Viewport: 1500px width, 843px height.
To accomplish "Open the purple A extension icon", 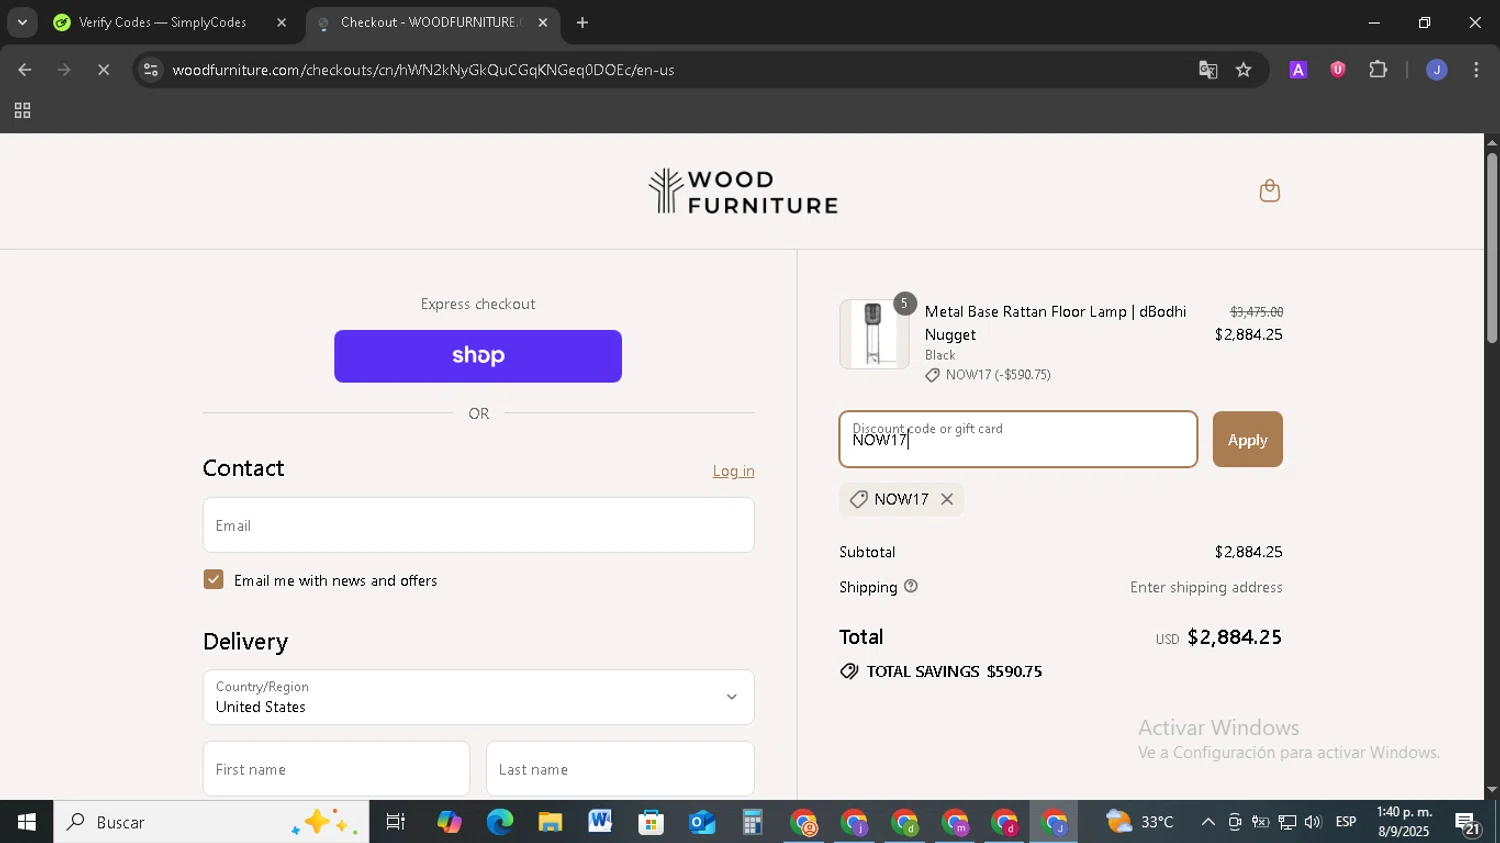I will pyautogui.click(x=1298, y=70).
